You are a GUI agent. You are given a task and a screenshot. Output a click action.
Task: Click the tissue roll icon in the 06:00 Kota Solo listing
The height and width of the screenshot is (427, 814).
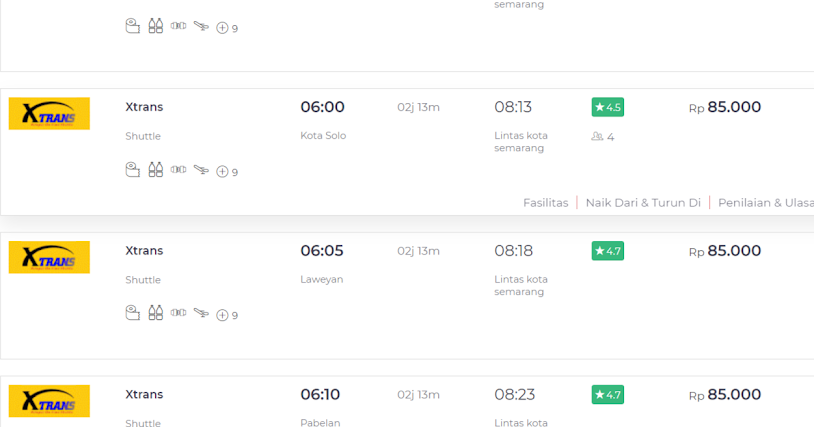pyautogui.click(x=132, y=170)
